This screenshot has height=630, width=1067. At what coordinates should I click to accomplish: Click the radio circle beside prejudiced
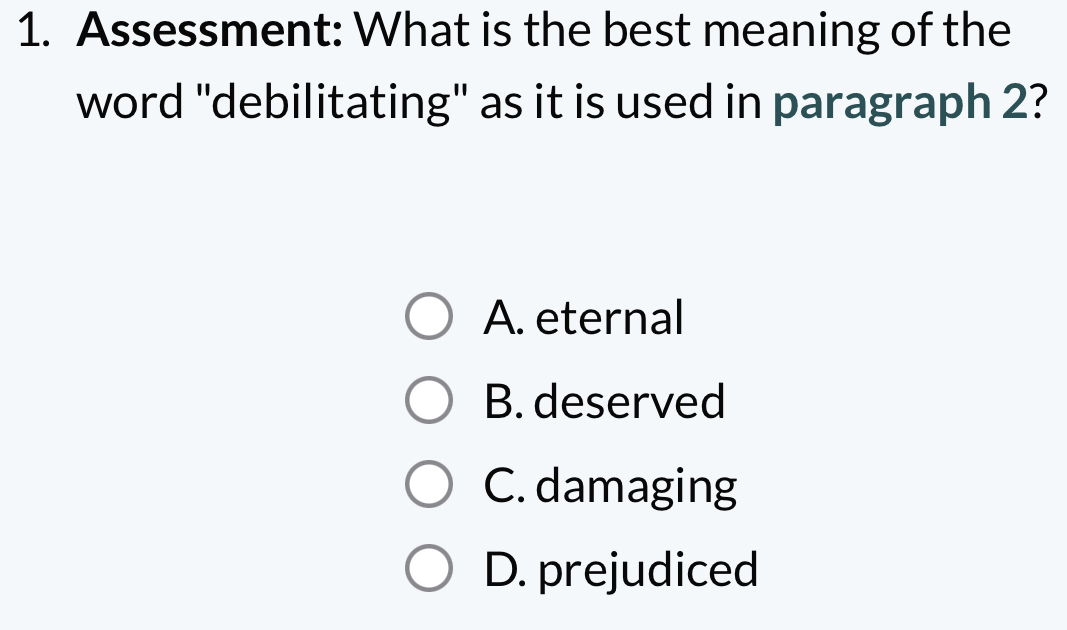(x=428, y=569)
